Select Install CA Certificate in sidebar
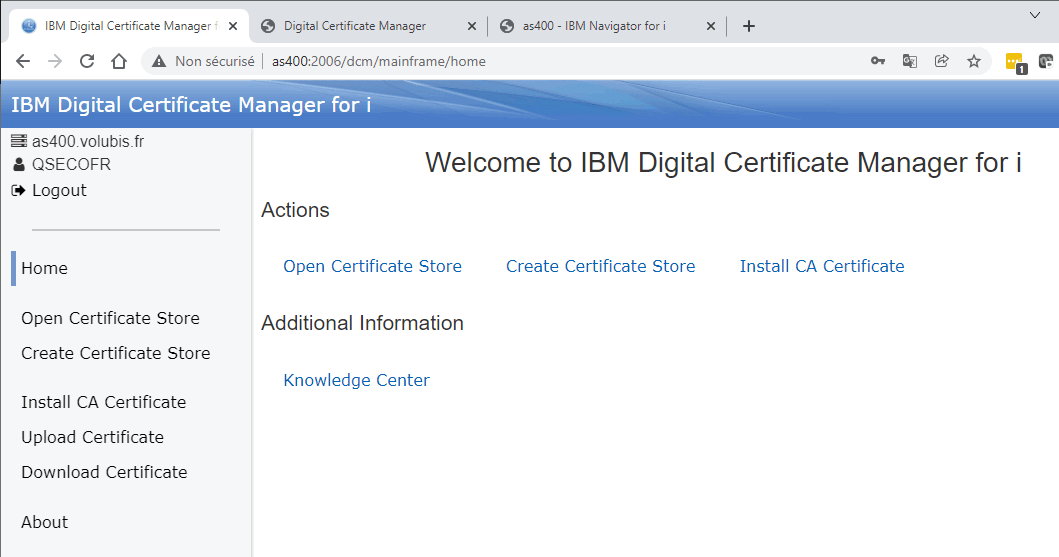 coord(103,402)
